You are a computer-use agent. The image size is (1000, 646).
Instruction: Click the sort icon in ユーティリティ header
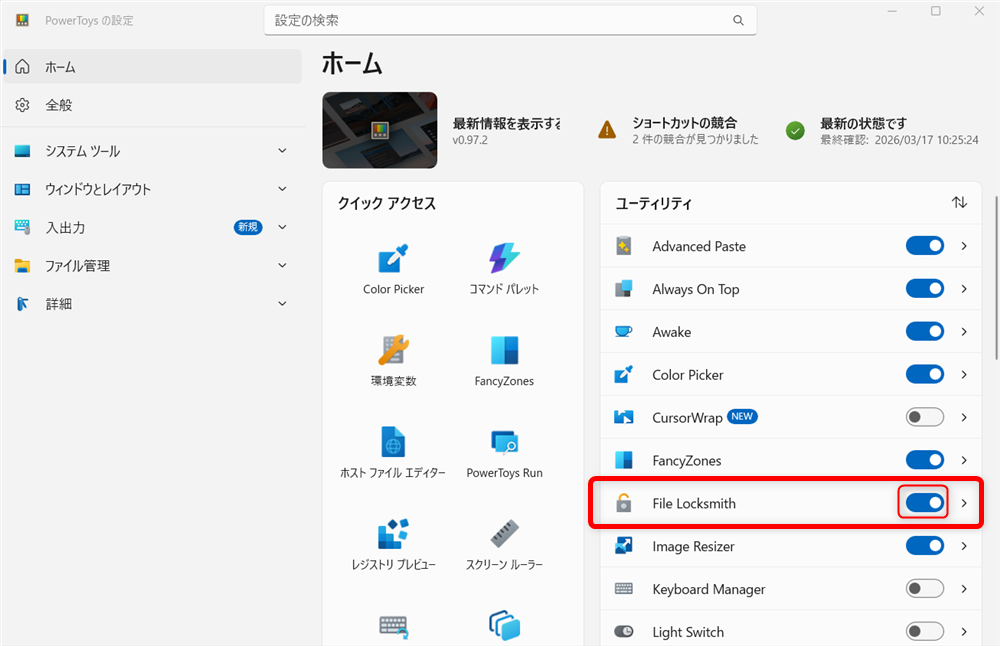pos(959,202)
